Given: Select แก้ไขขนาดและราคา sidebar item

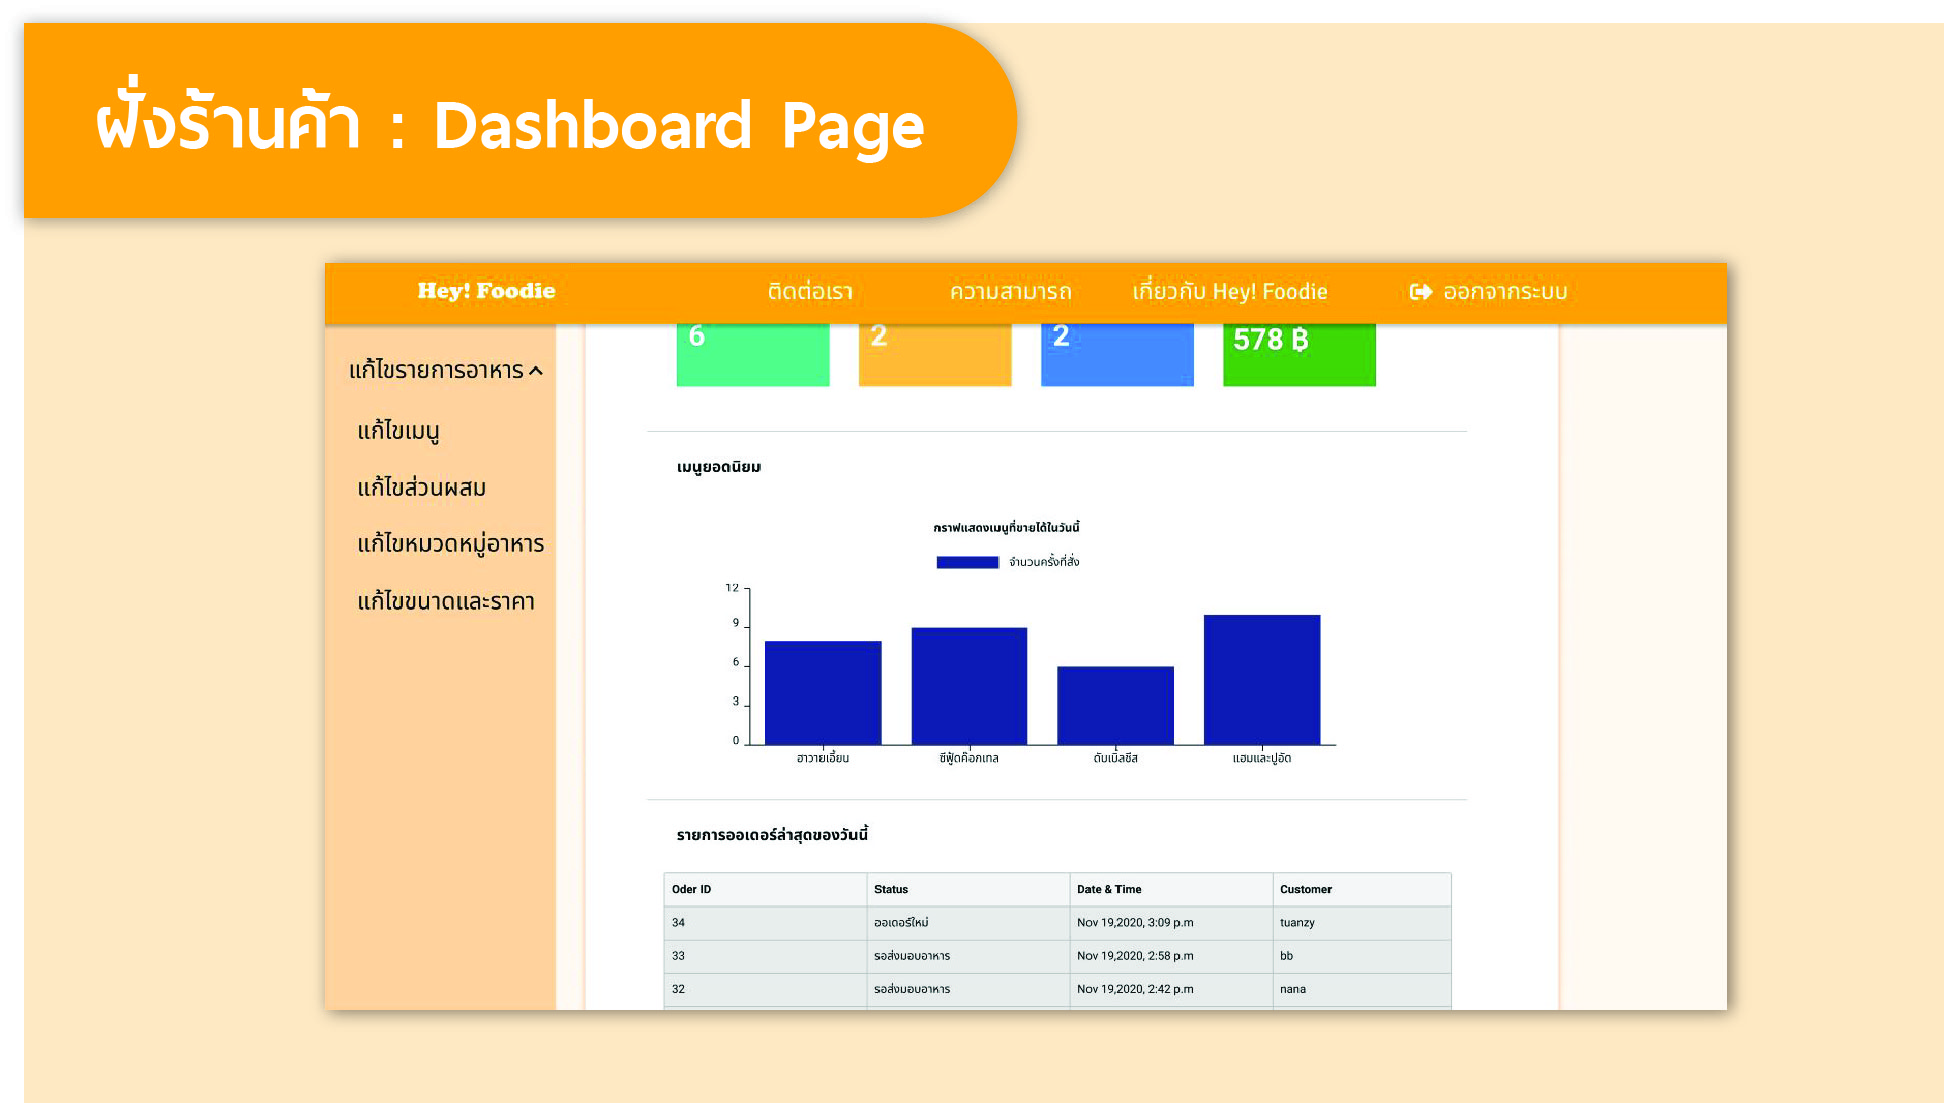Looking at the screenshot, I should click(445, 602).
